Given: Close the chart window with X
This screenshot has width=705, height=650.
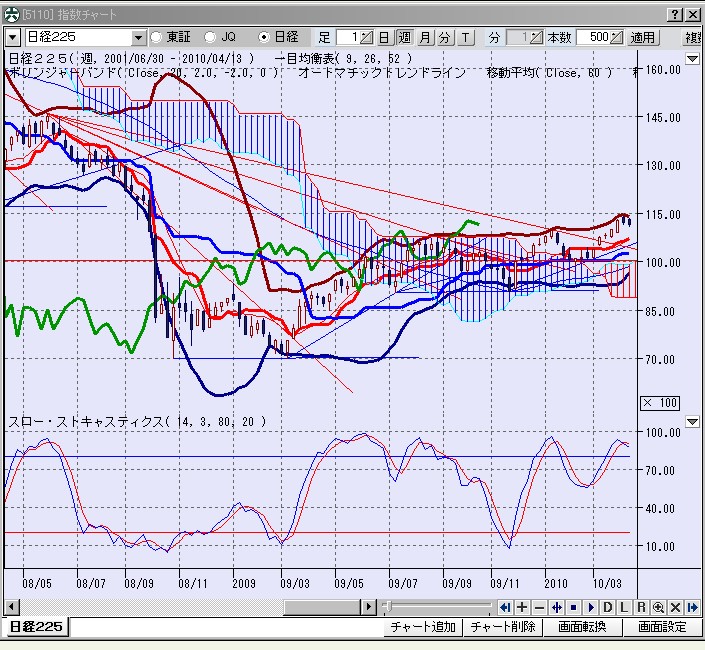Looking at the screenshot, I should tap(693, 15).
